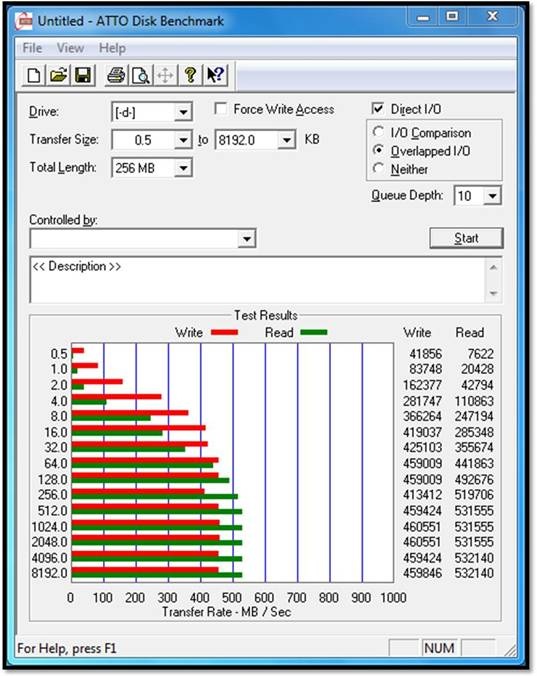The width and height of the screenshot is (537, 676).
Task: Open the View menu
Action: [x=70, y=48]
